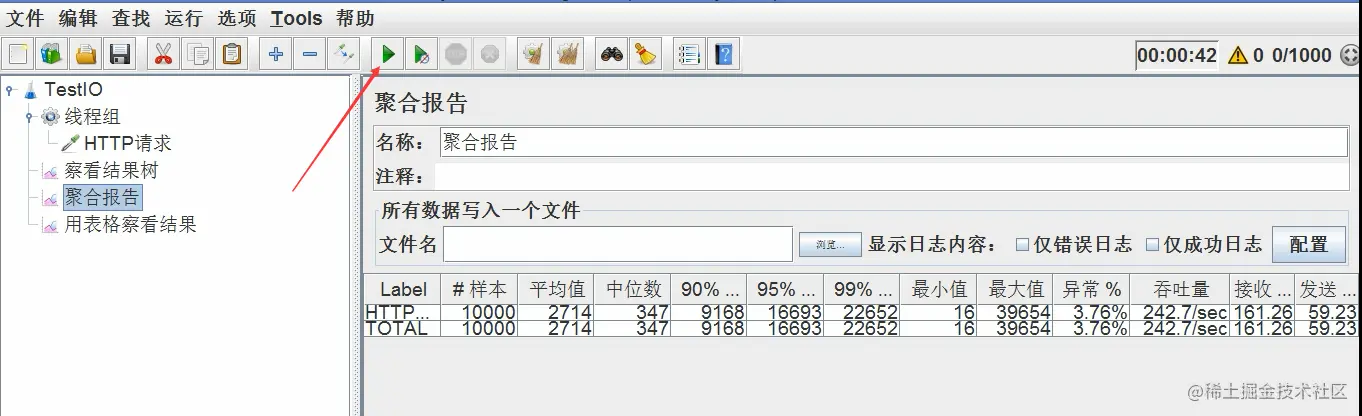
Task: Click the 平均值 column header
Action: tap(557, 290)
